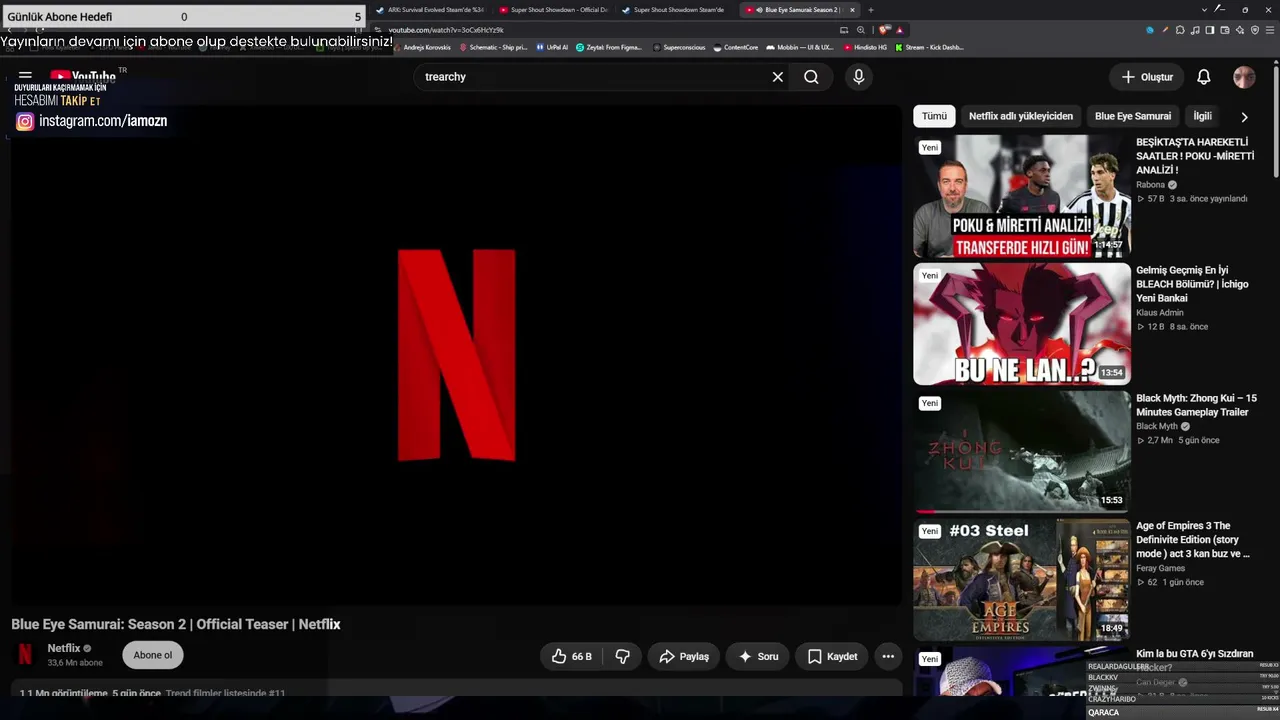Open the 'Beşiktaş'ta Hareketli Saatler' video title

1195,156
